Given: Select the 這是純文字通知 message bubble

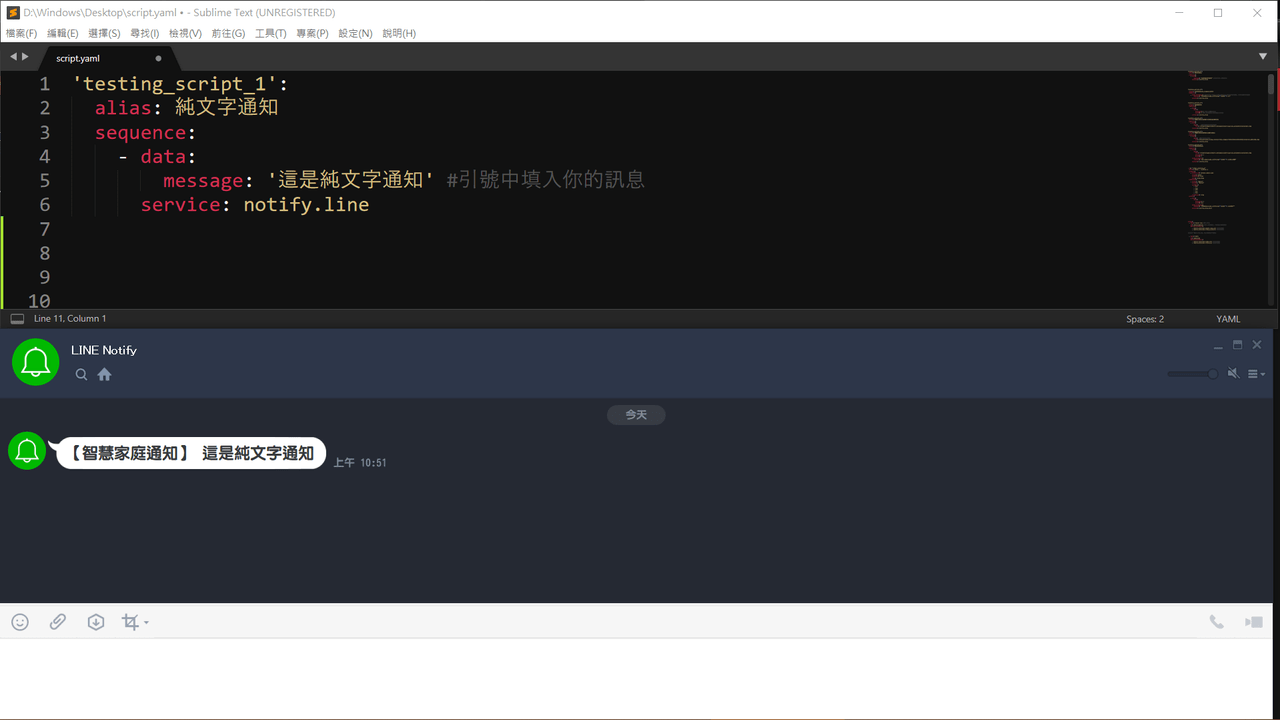Looking at the screenshot, I should [x=191, y=453].
